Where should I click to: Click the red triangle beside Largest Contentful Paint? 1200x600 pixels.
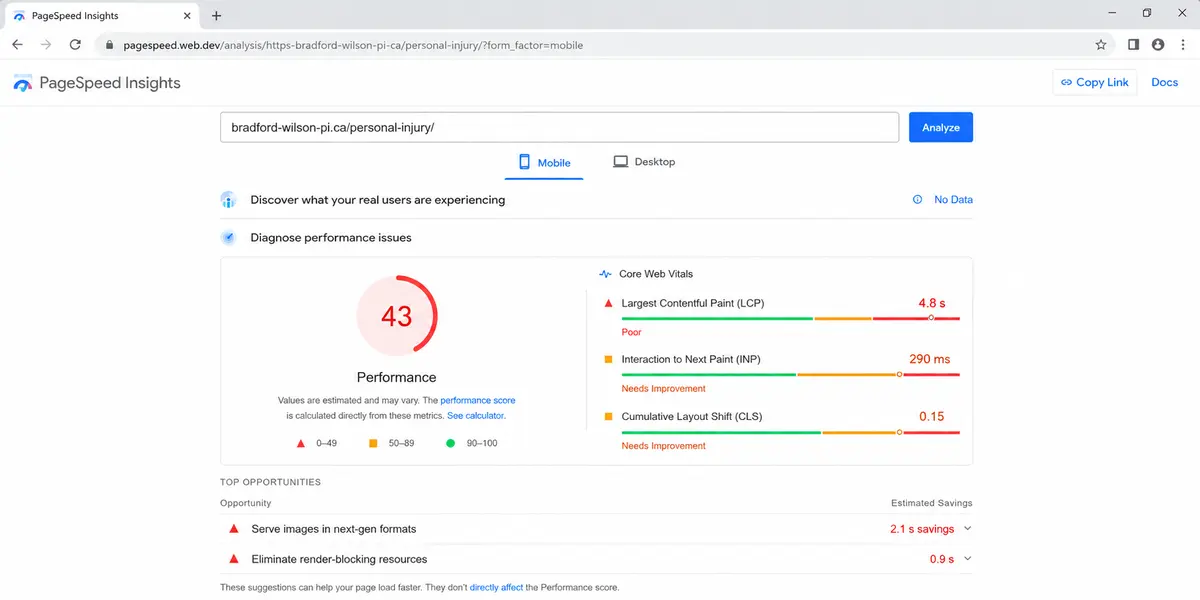point(608,303)
